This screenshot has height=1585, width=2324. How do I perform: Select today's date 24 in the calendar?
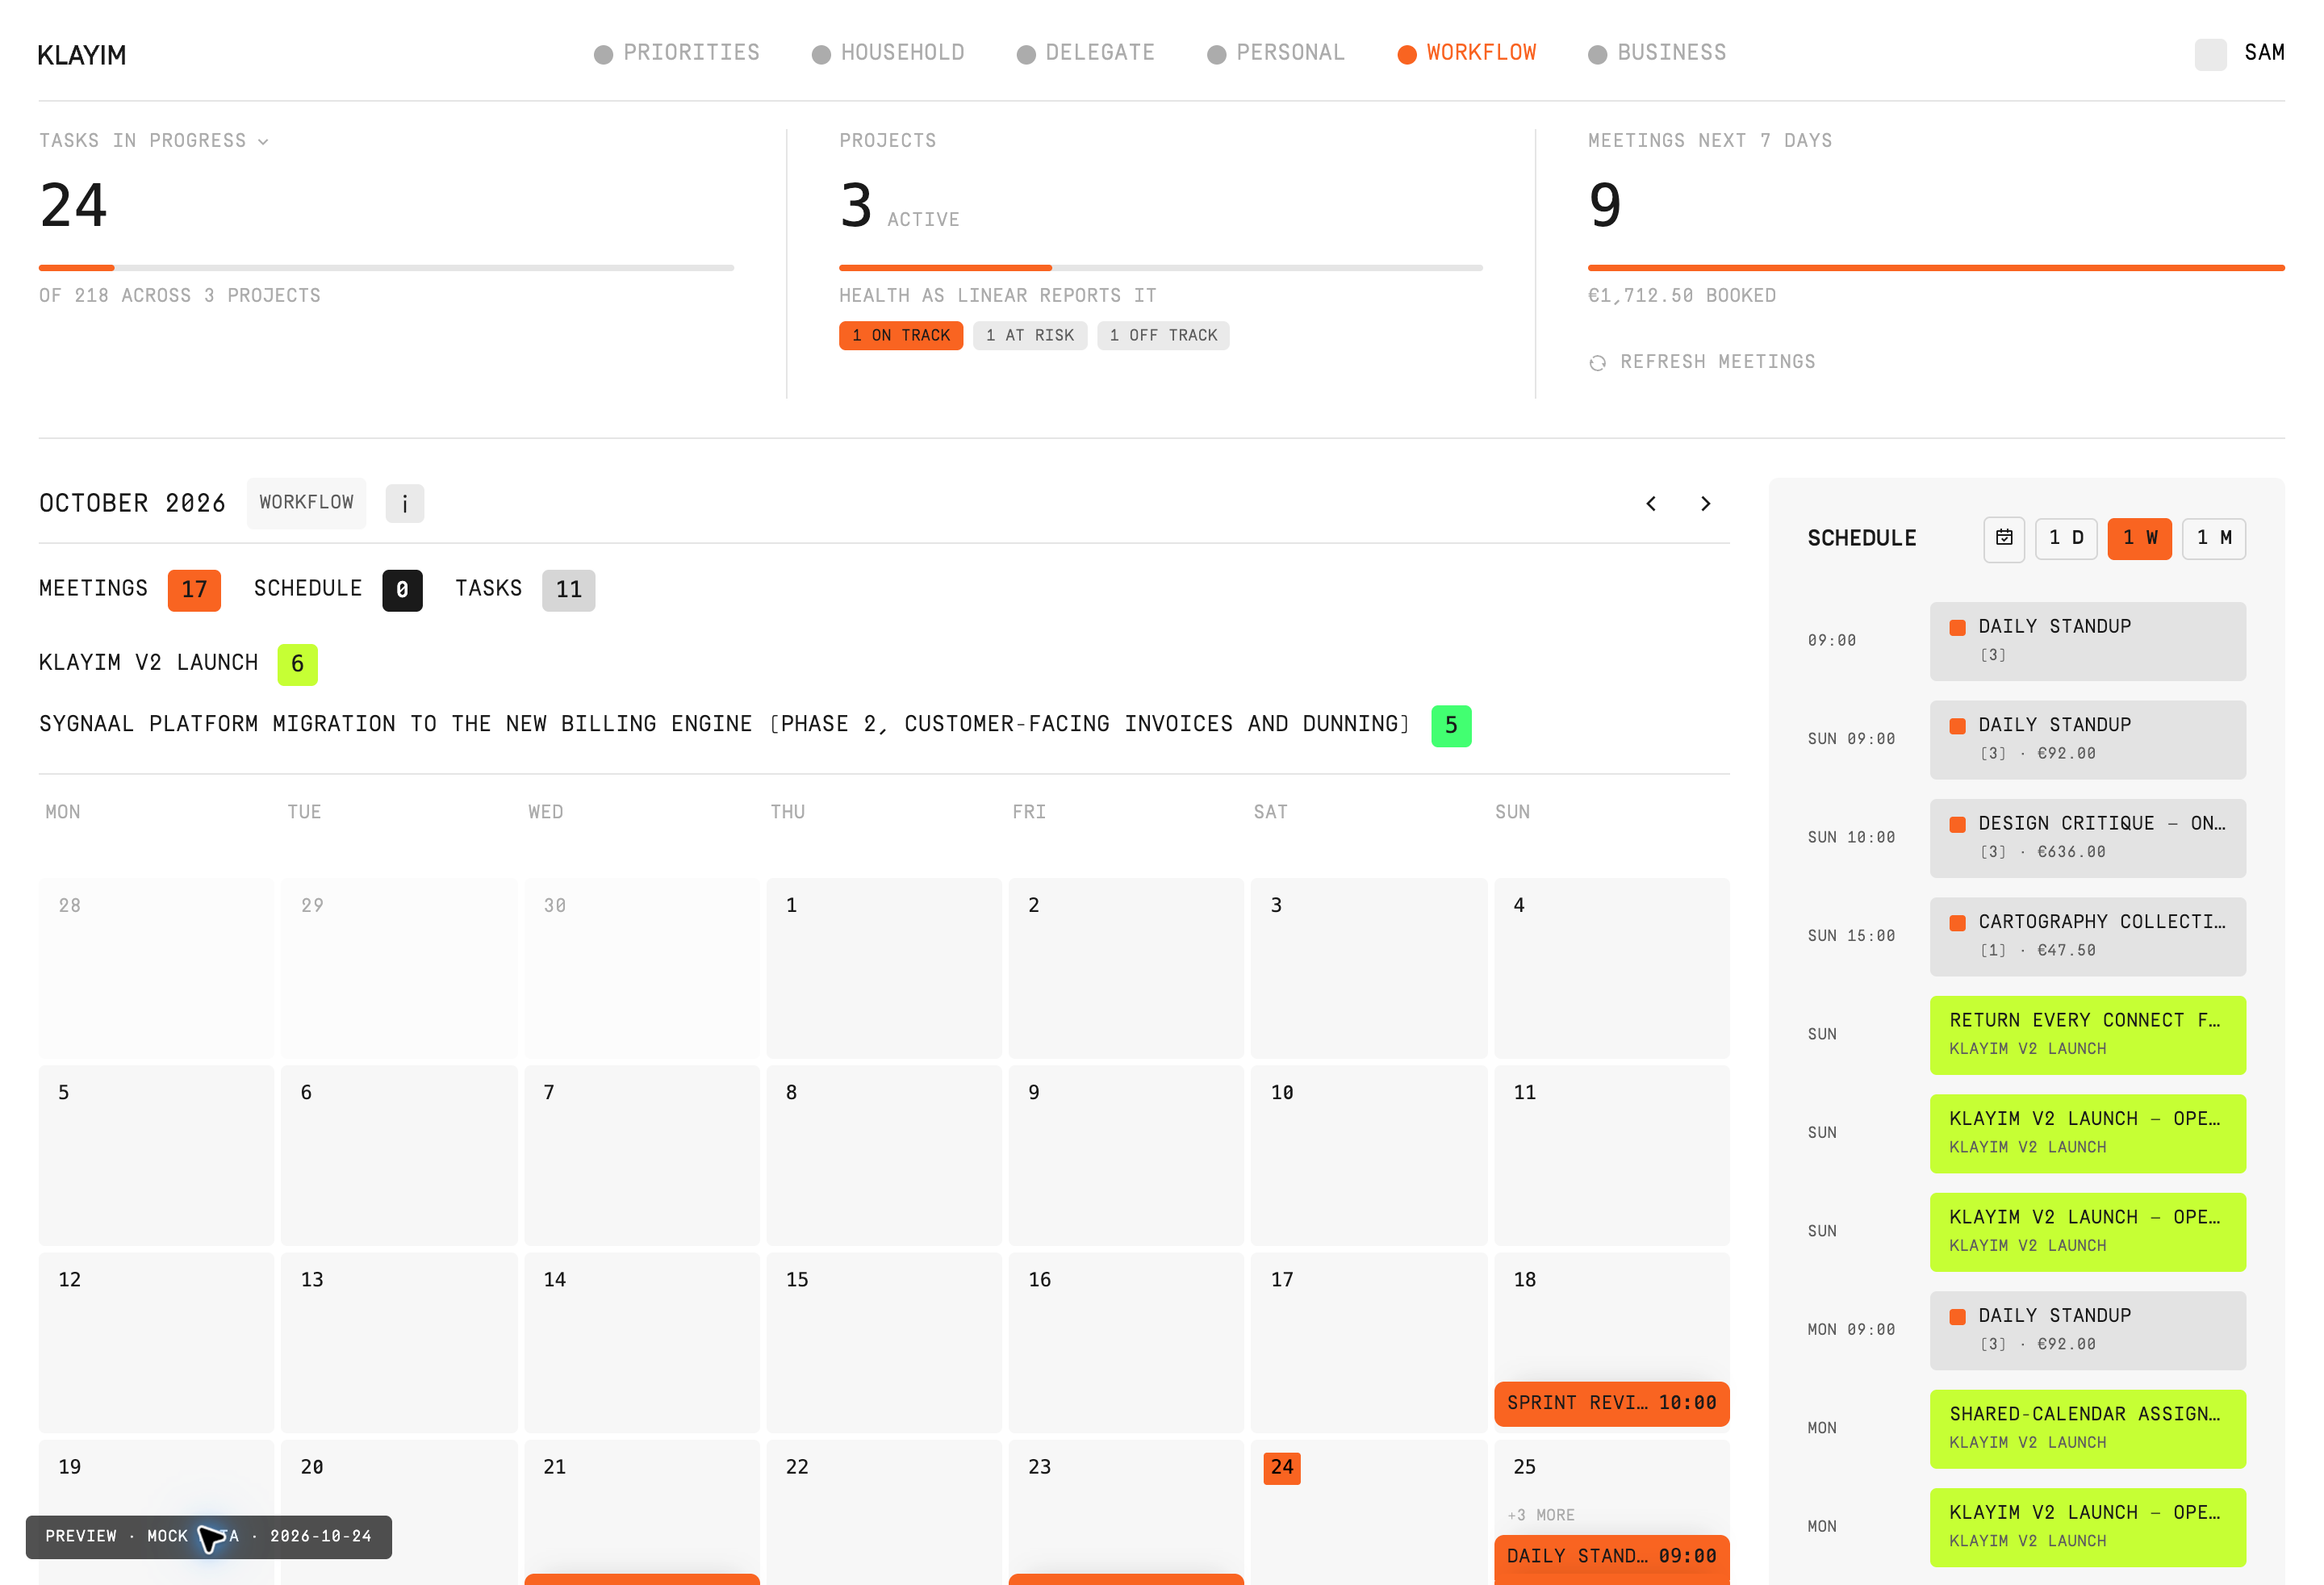pos(1282,1467)
